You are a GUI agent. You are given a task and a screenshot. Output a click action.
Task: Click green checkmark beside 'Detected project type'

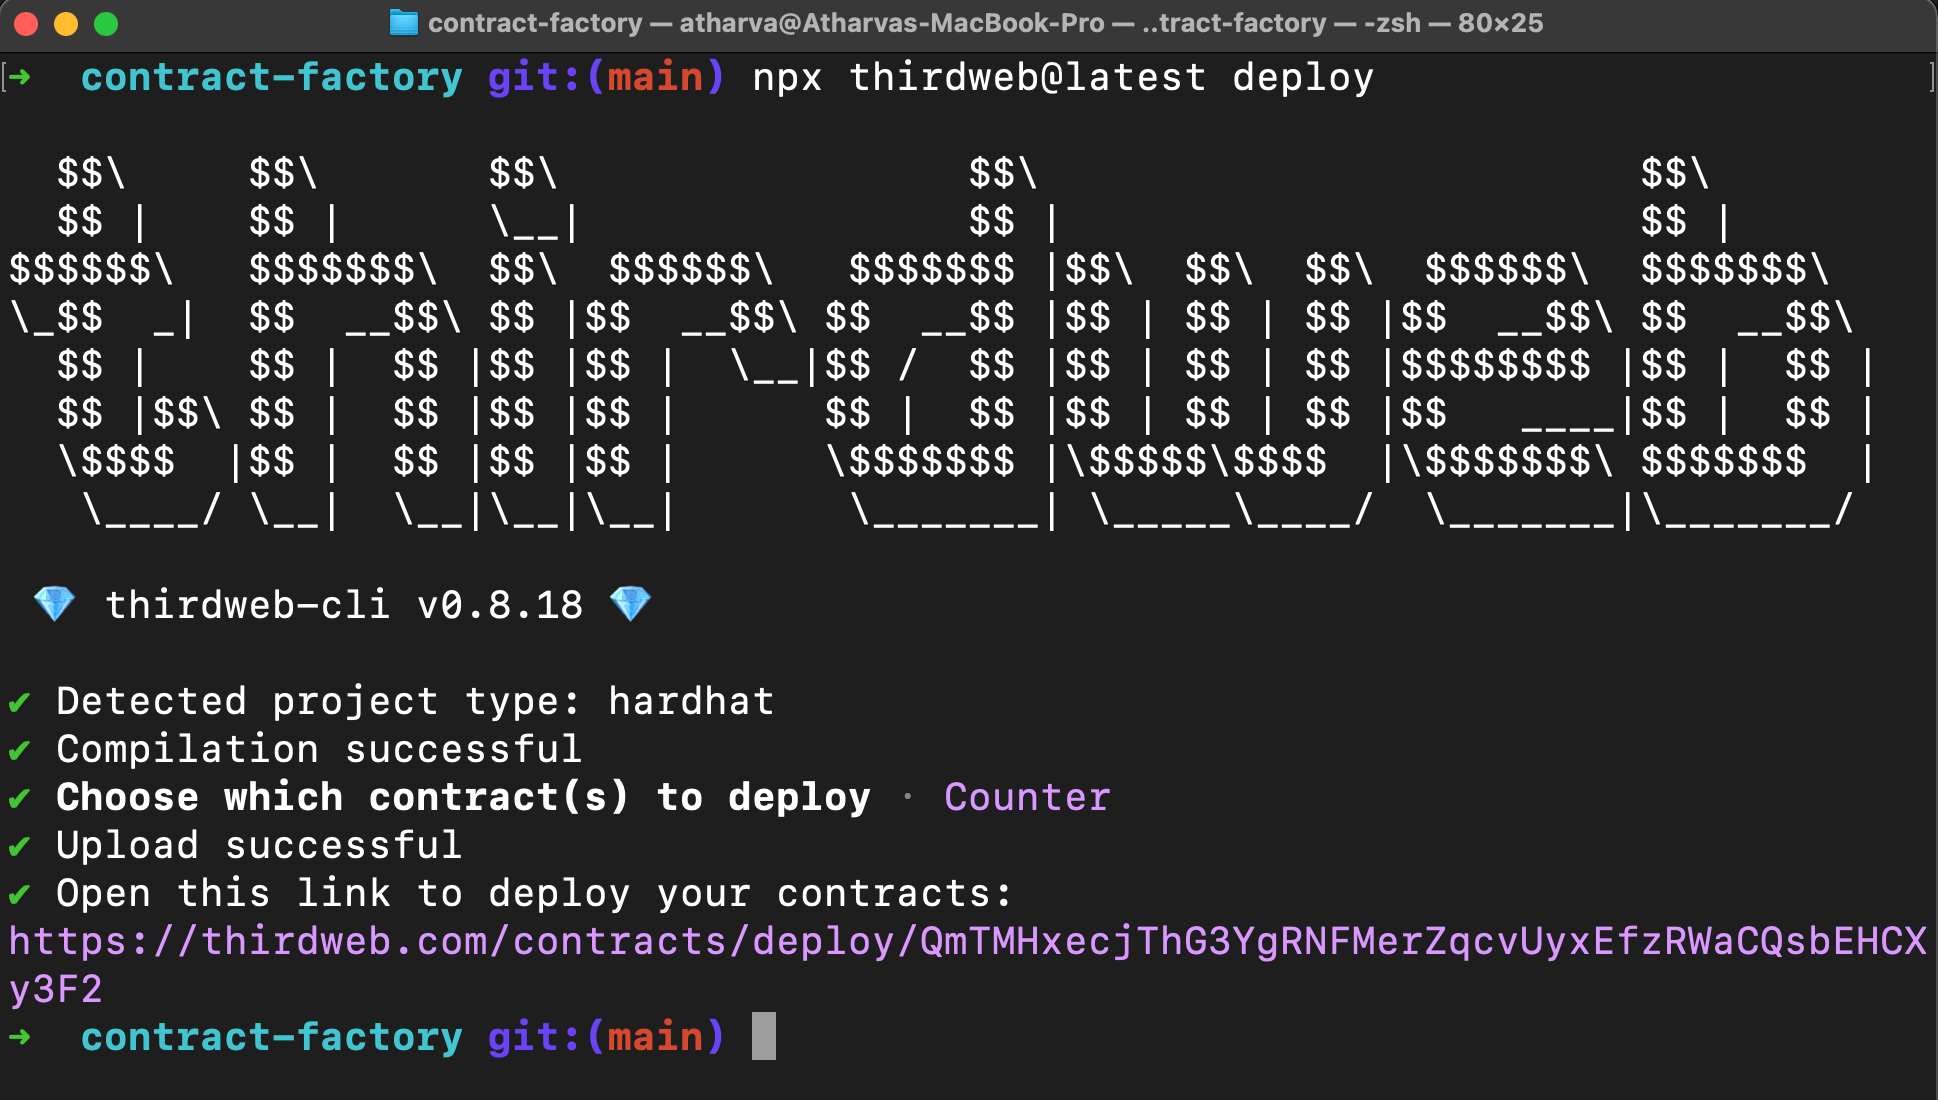[19, 703]
